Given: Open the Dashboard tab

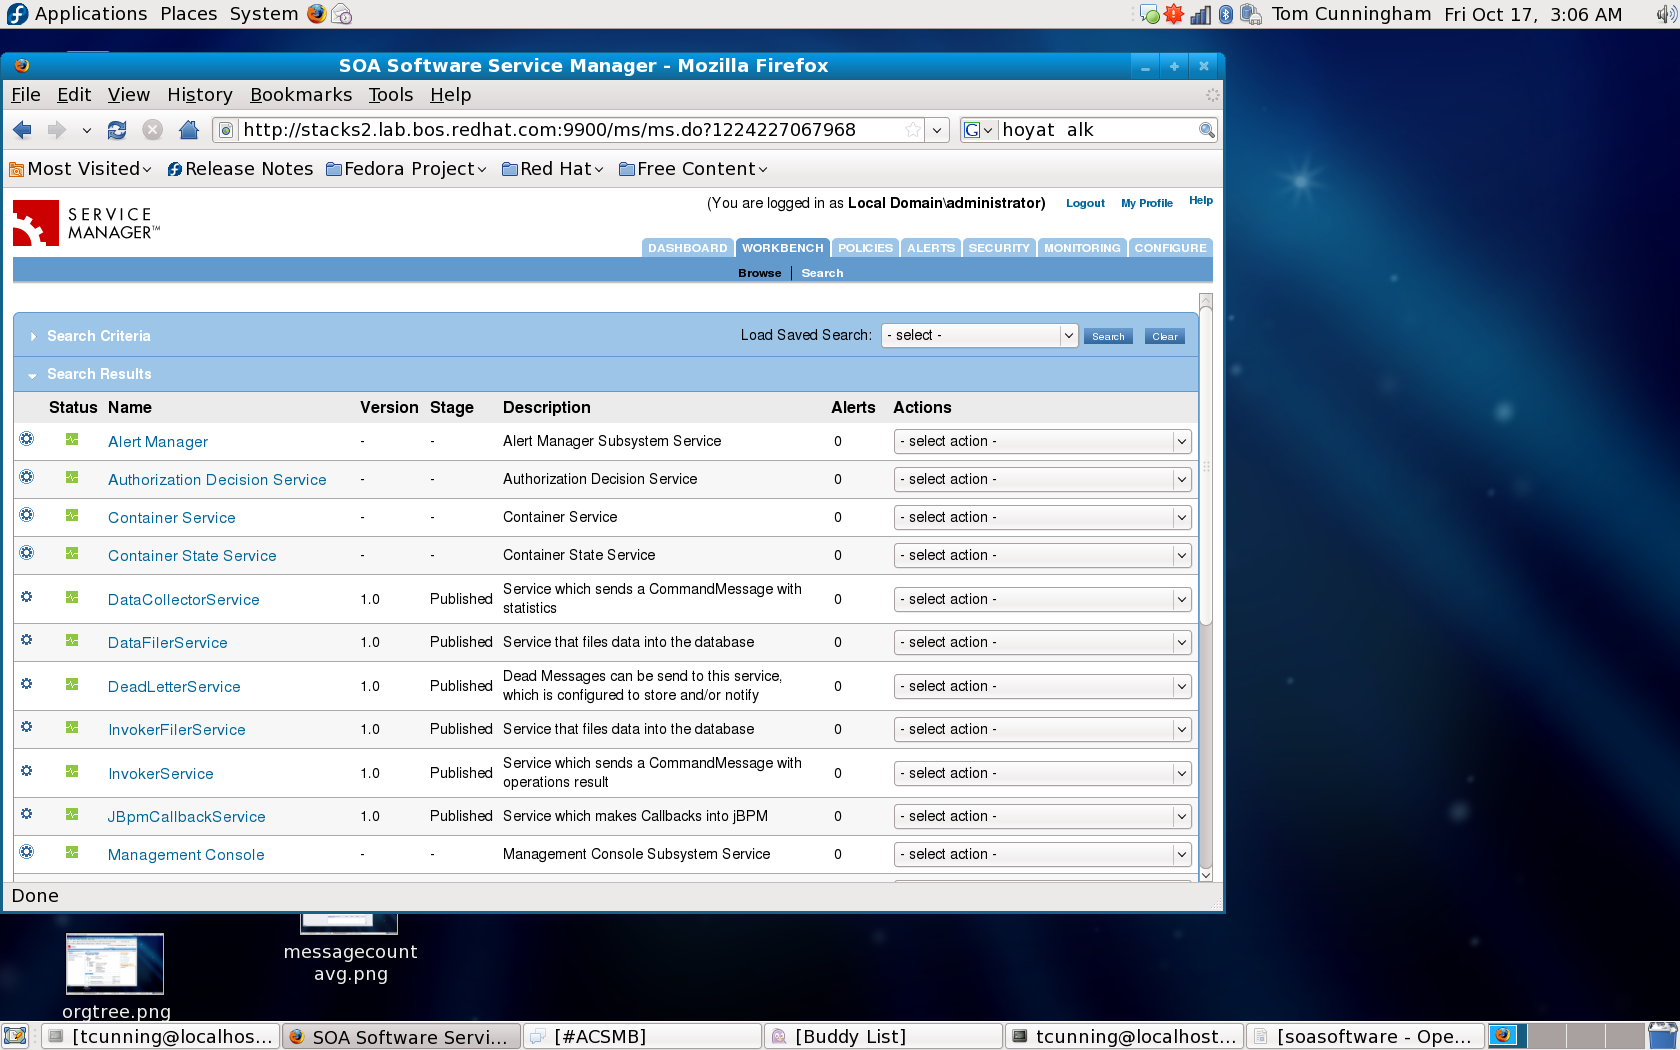Looking at the screenshot, I should pos(688,248).
